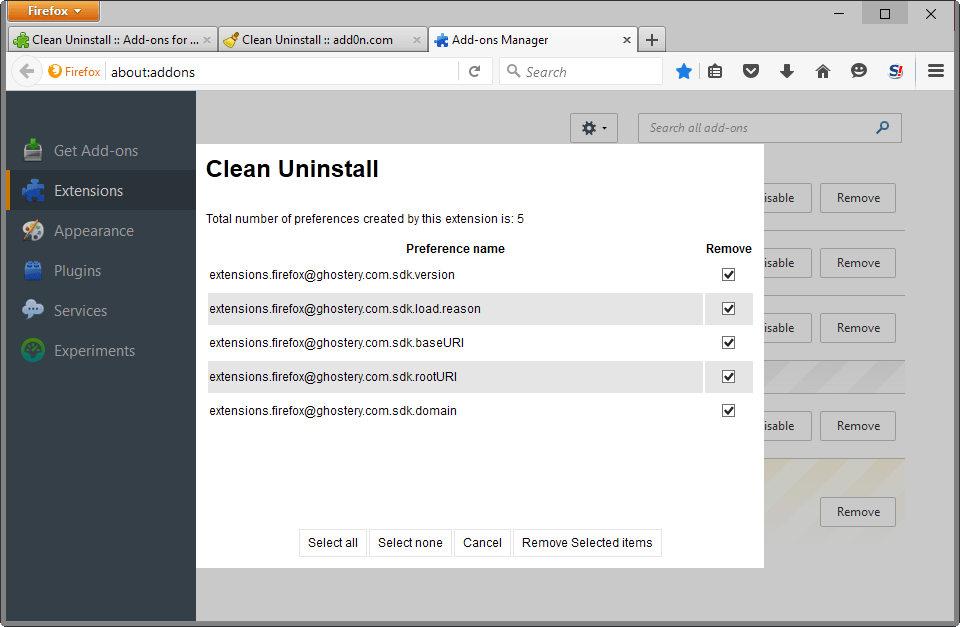Open the add-ons tools gear dropdown
This screenshot has height=627, width=960.
click(593, 128)
